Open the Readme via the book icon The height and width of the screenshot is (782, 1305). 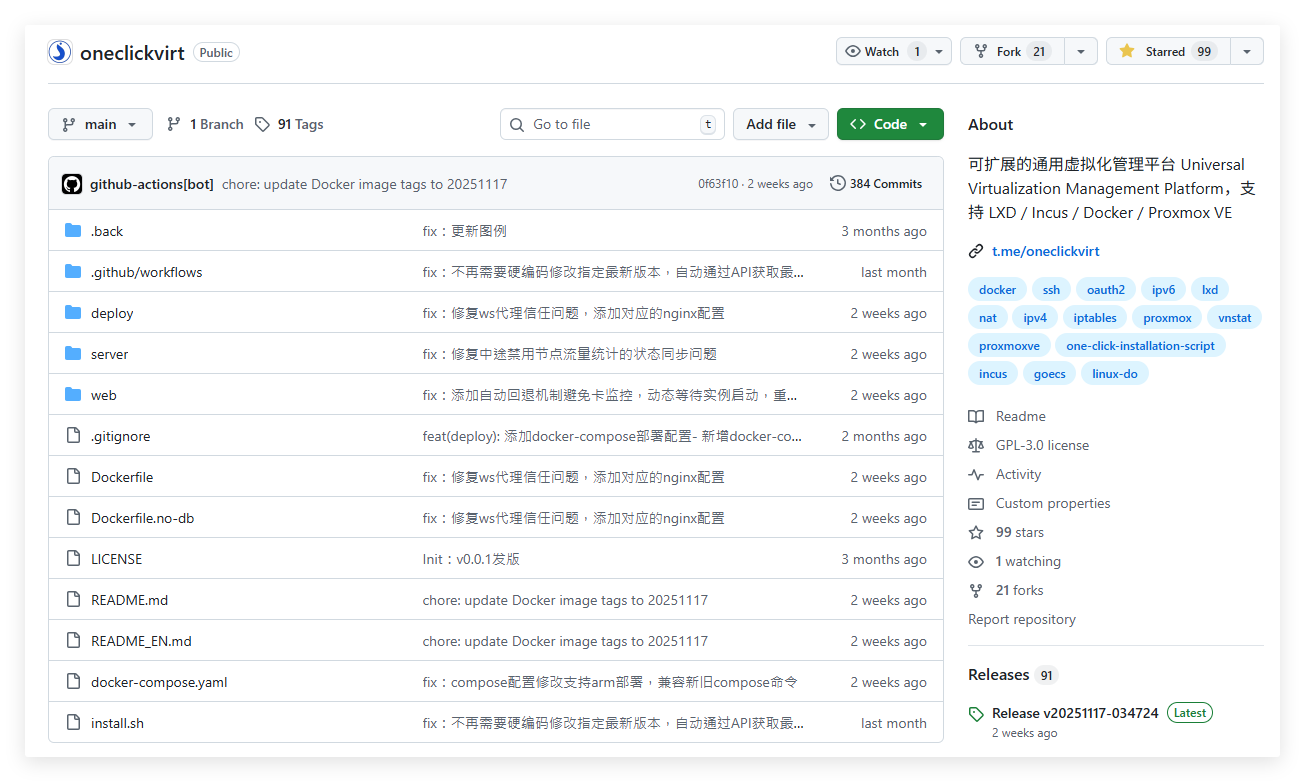click(x=975, y=416)
